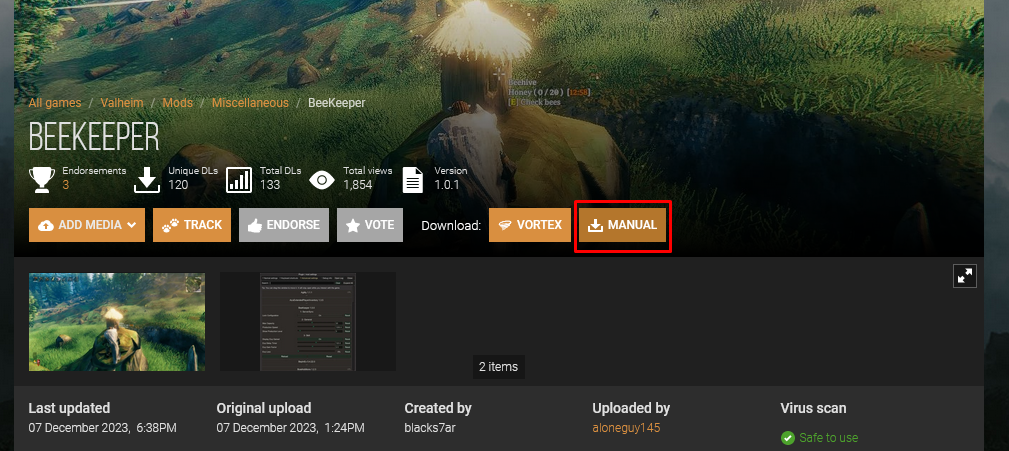Click the Total DLs bar chart icon
The image size is (1009, 451).
click(x=239, y=179)
